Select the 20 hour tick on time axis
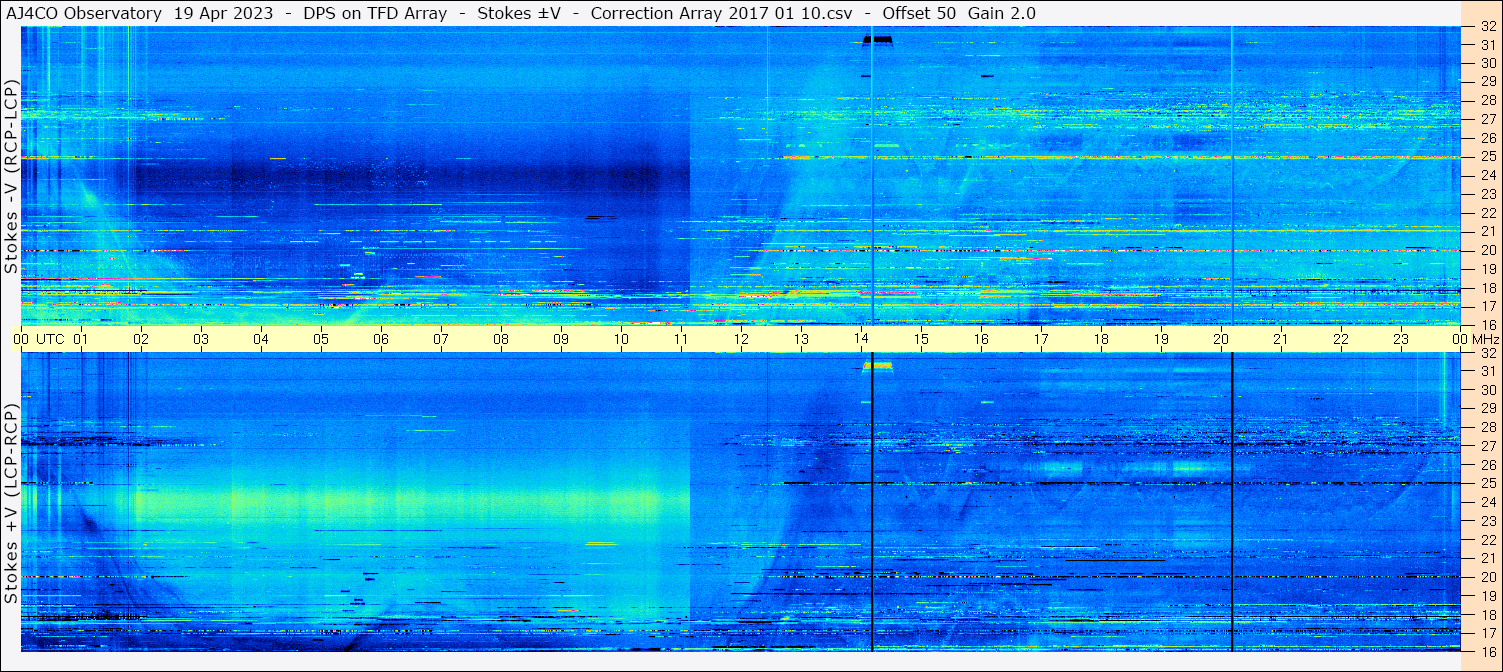Screen dimensions: 1503x672 tap(1221, 339)
